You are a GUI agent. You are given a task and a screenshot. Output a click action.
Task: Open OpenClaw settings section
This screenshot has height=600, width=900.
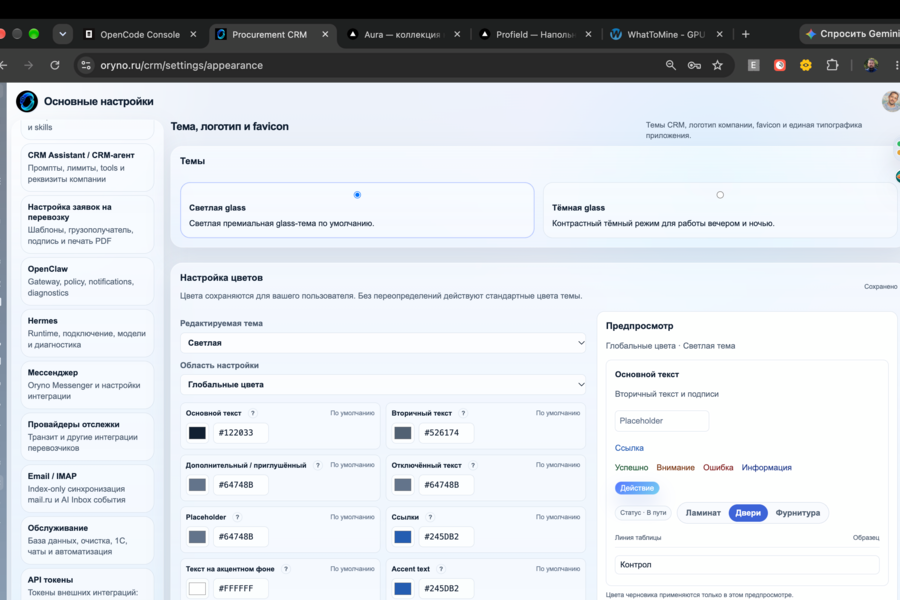tap(87, 281)
